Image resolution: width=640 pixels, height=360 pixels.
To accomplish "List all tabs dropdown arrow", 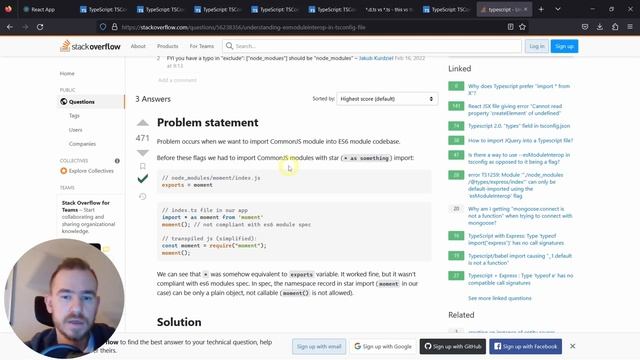I will (558, 9).
